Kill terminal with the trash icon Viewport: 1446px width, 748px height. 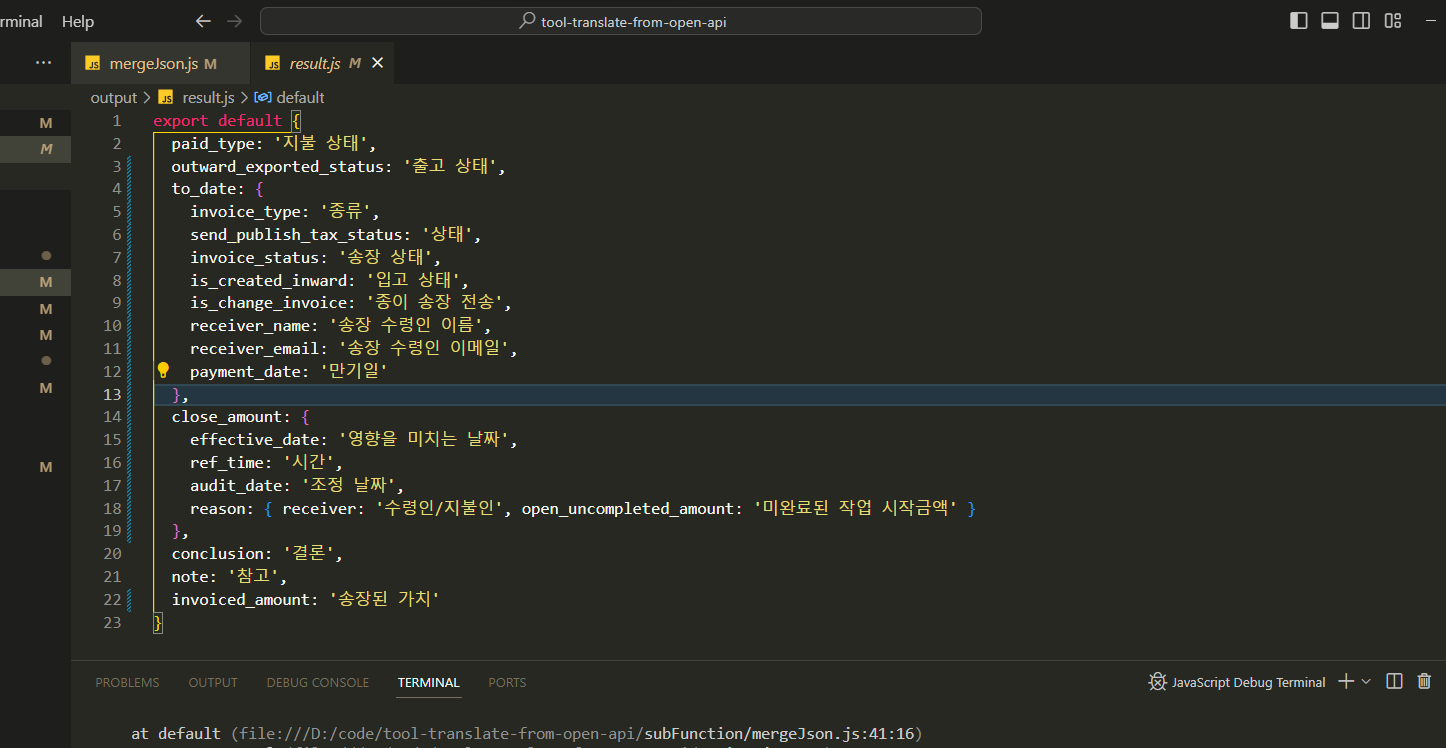pyautogui.click(x=1424, y=681)
